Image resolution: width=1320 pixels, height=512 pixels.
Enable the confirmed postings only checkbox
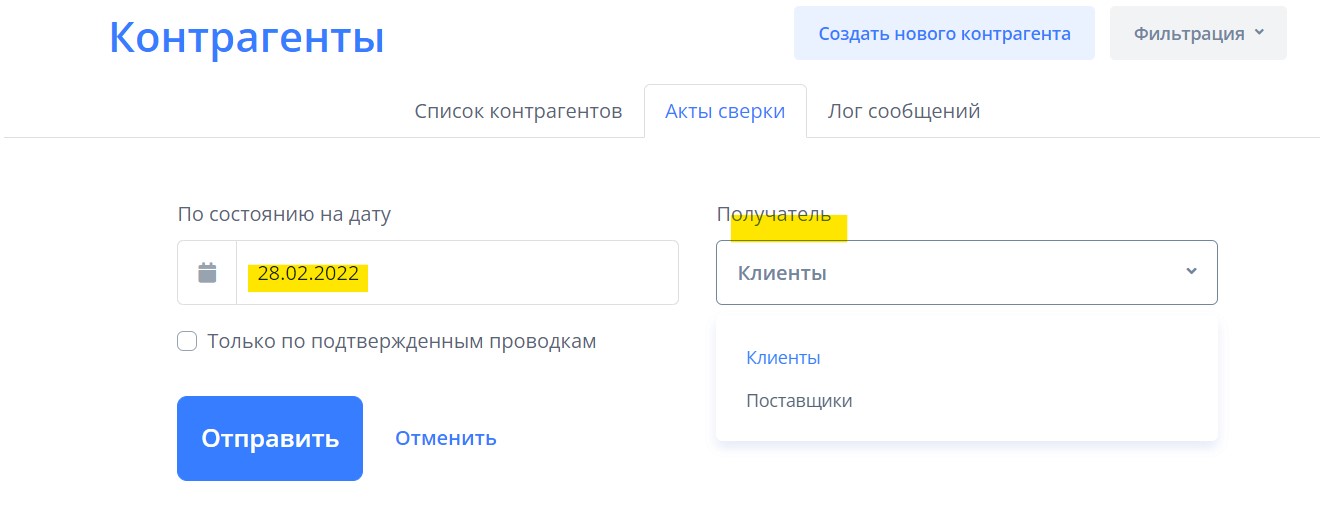point(187,341)
